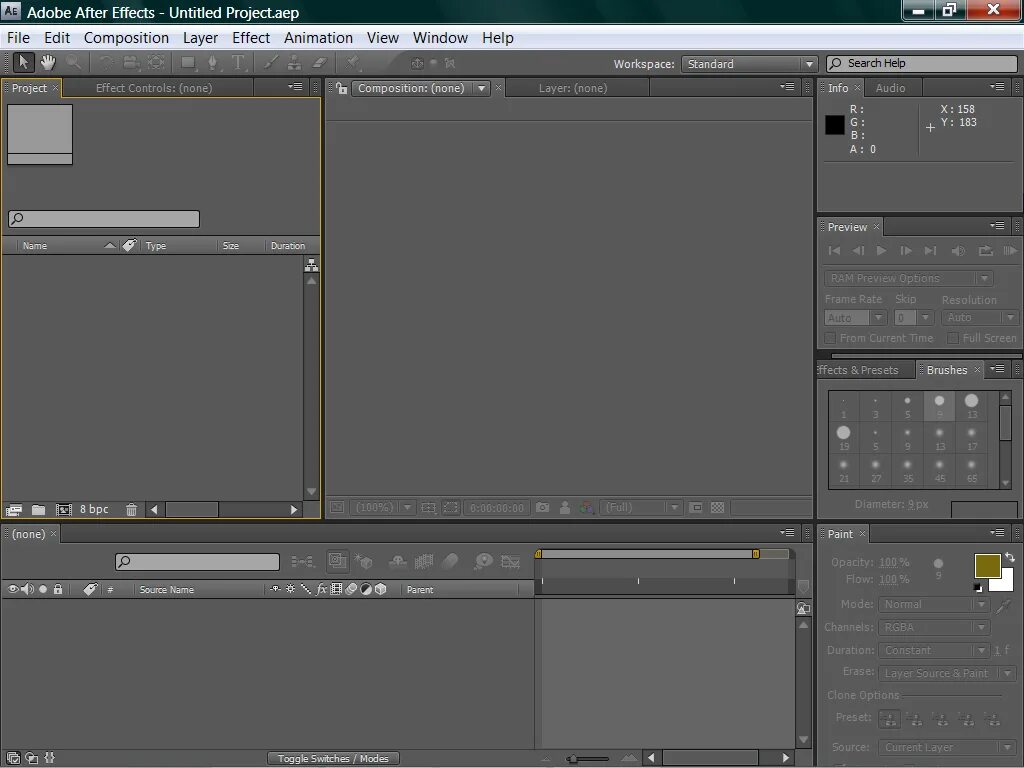Toggle the composition viewer lock icon

point(341,88)
